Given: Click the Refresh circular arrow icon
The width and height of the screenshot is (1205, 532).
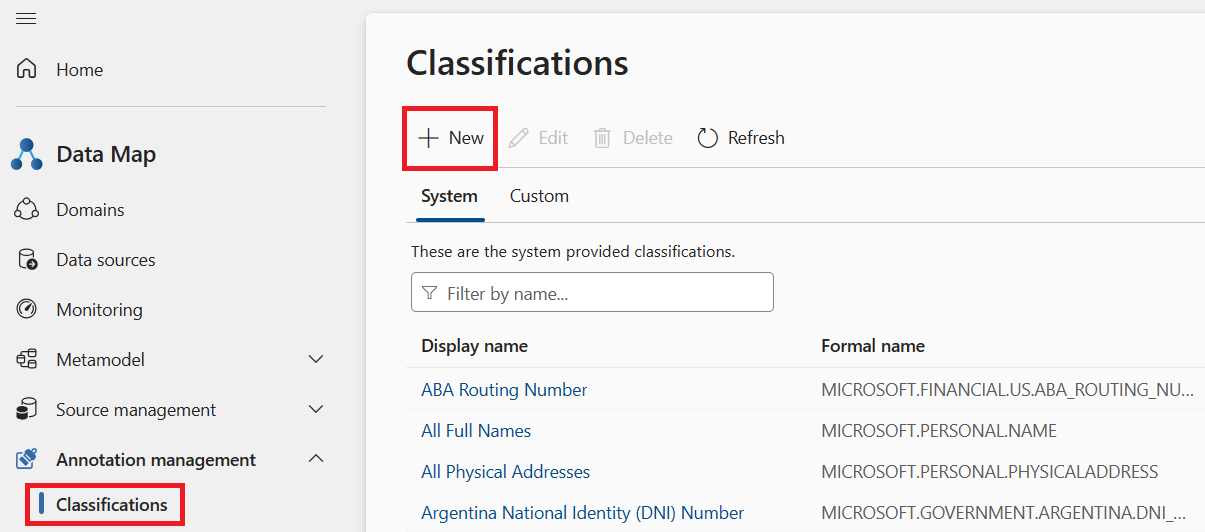Looking at the screenshot, I should click(x=708, y=138).
